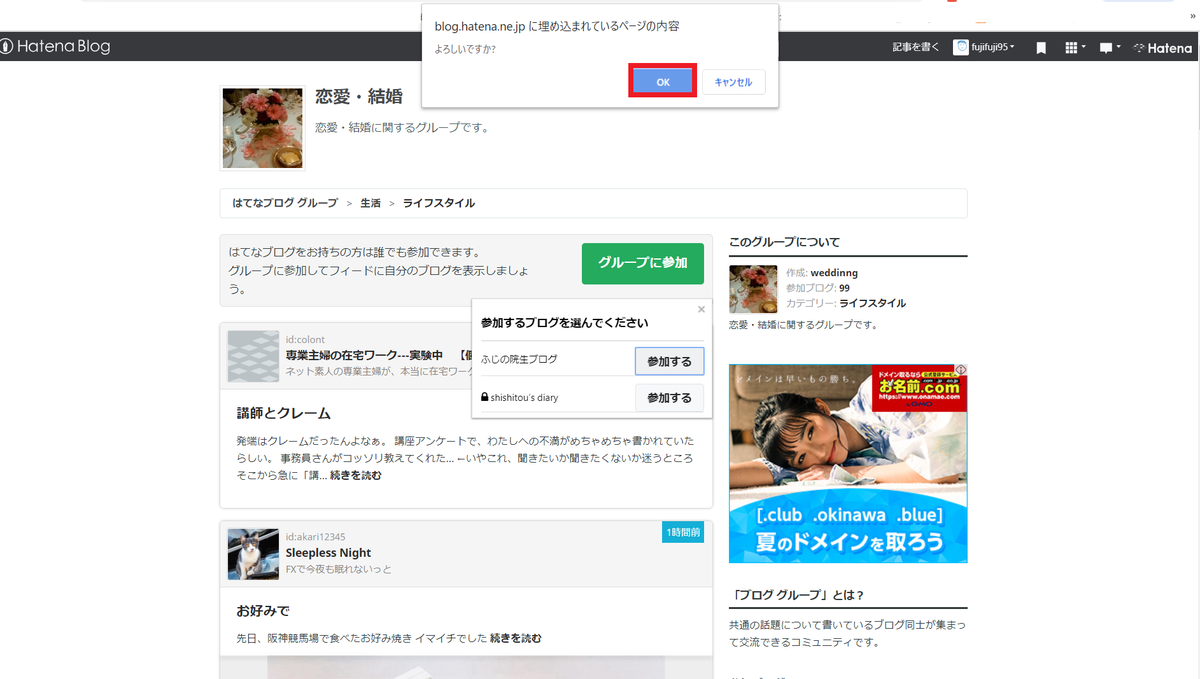Go to はてなブログ グループ breadcrumb
This screenshot has width=1200, height=679.
click(285, 203)
